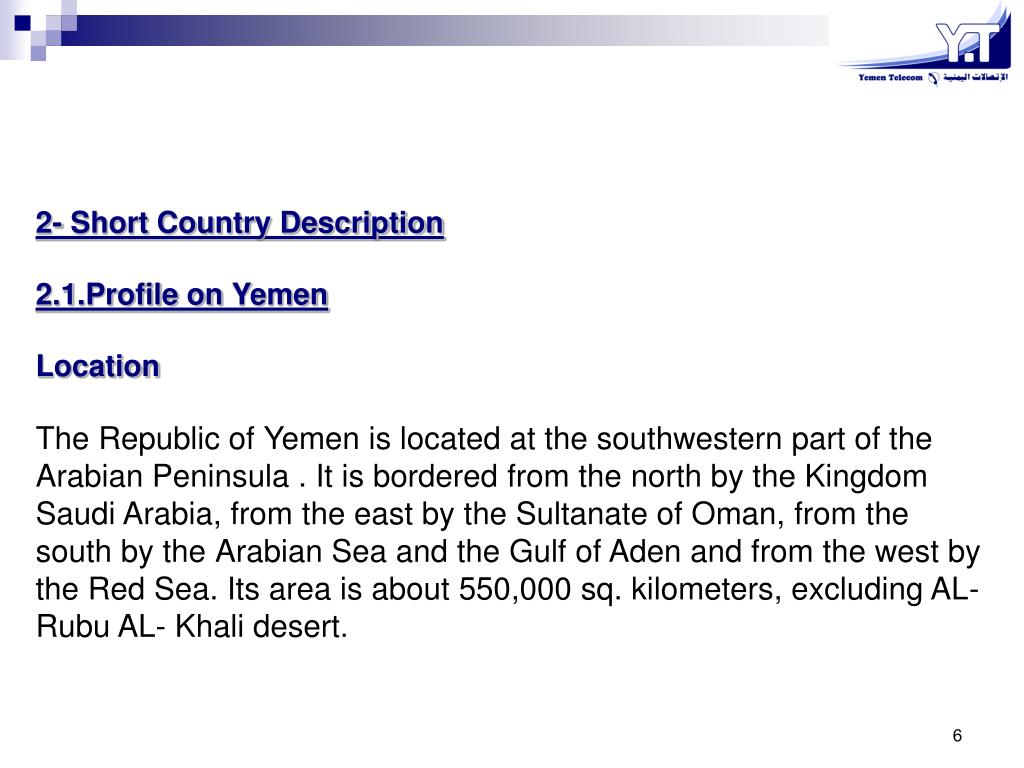The image size is (1024, 768).
Task: Click the figure '550,000' in paragraph
Action: tap(515, 590)
